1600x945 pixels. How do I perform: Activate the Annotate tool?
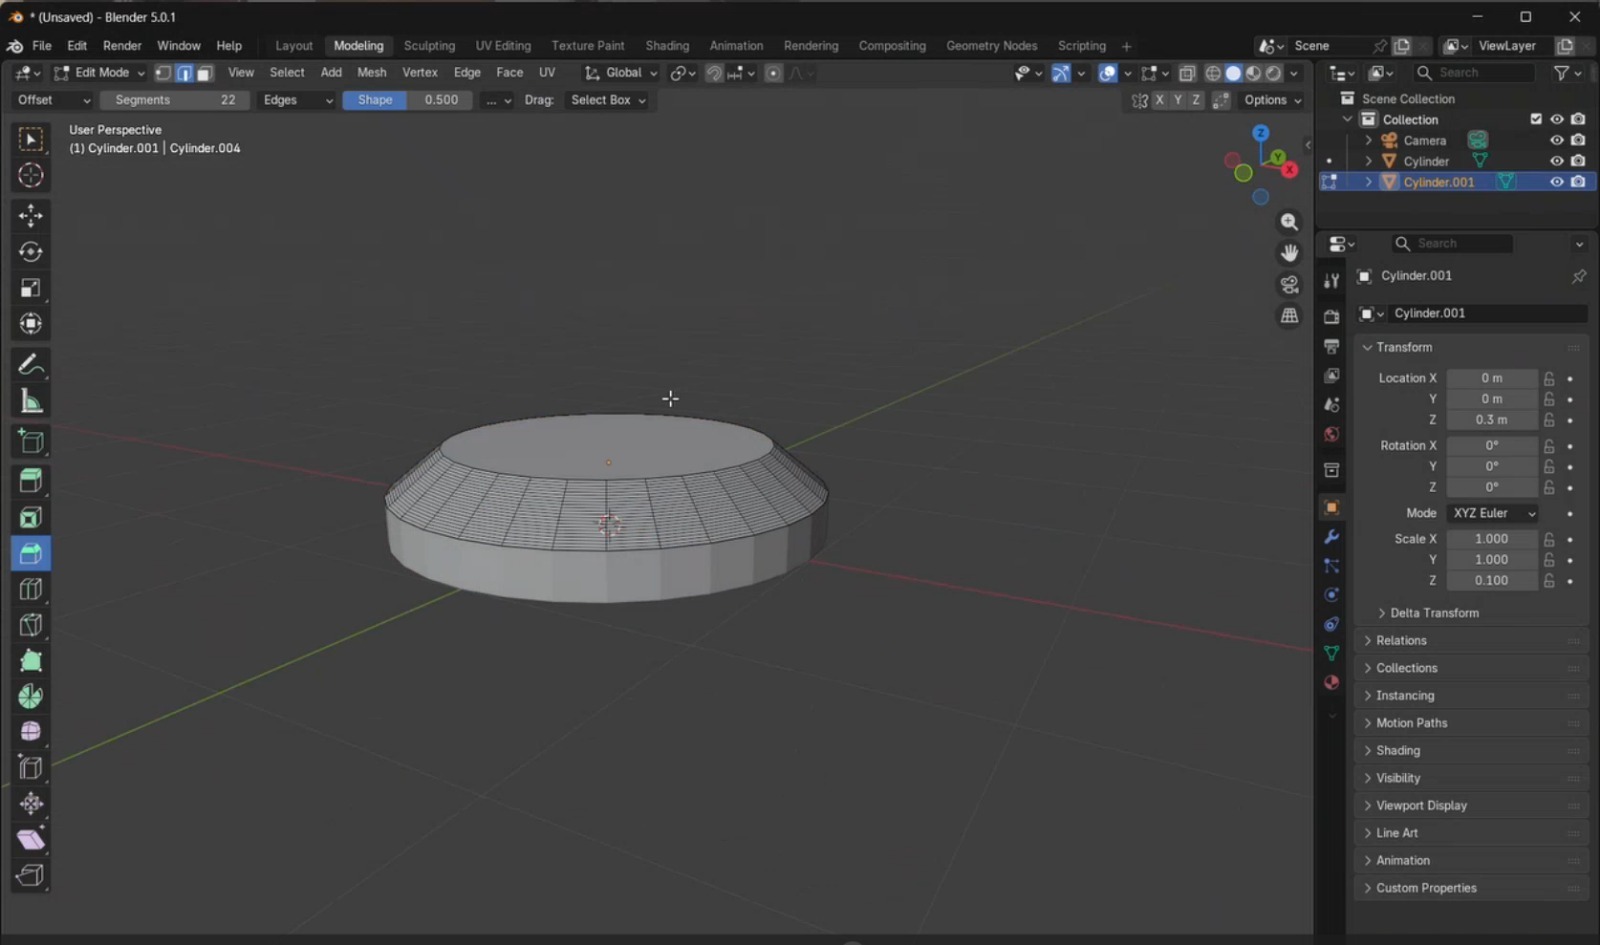(x=31, y=365)
